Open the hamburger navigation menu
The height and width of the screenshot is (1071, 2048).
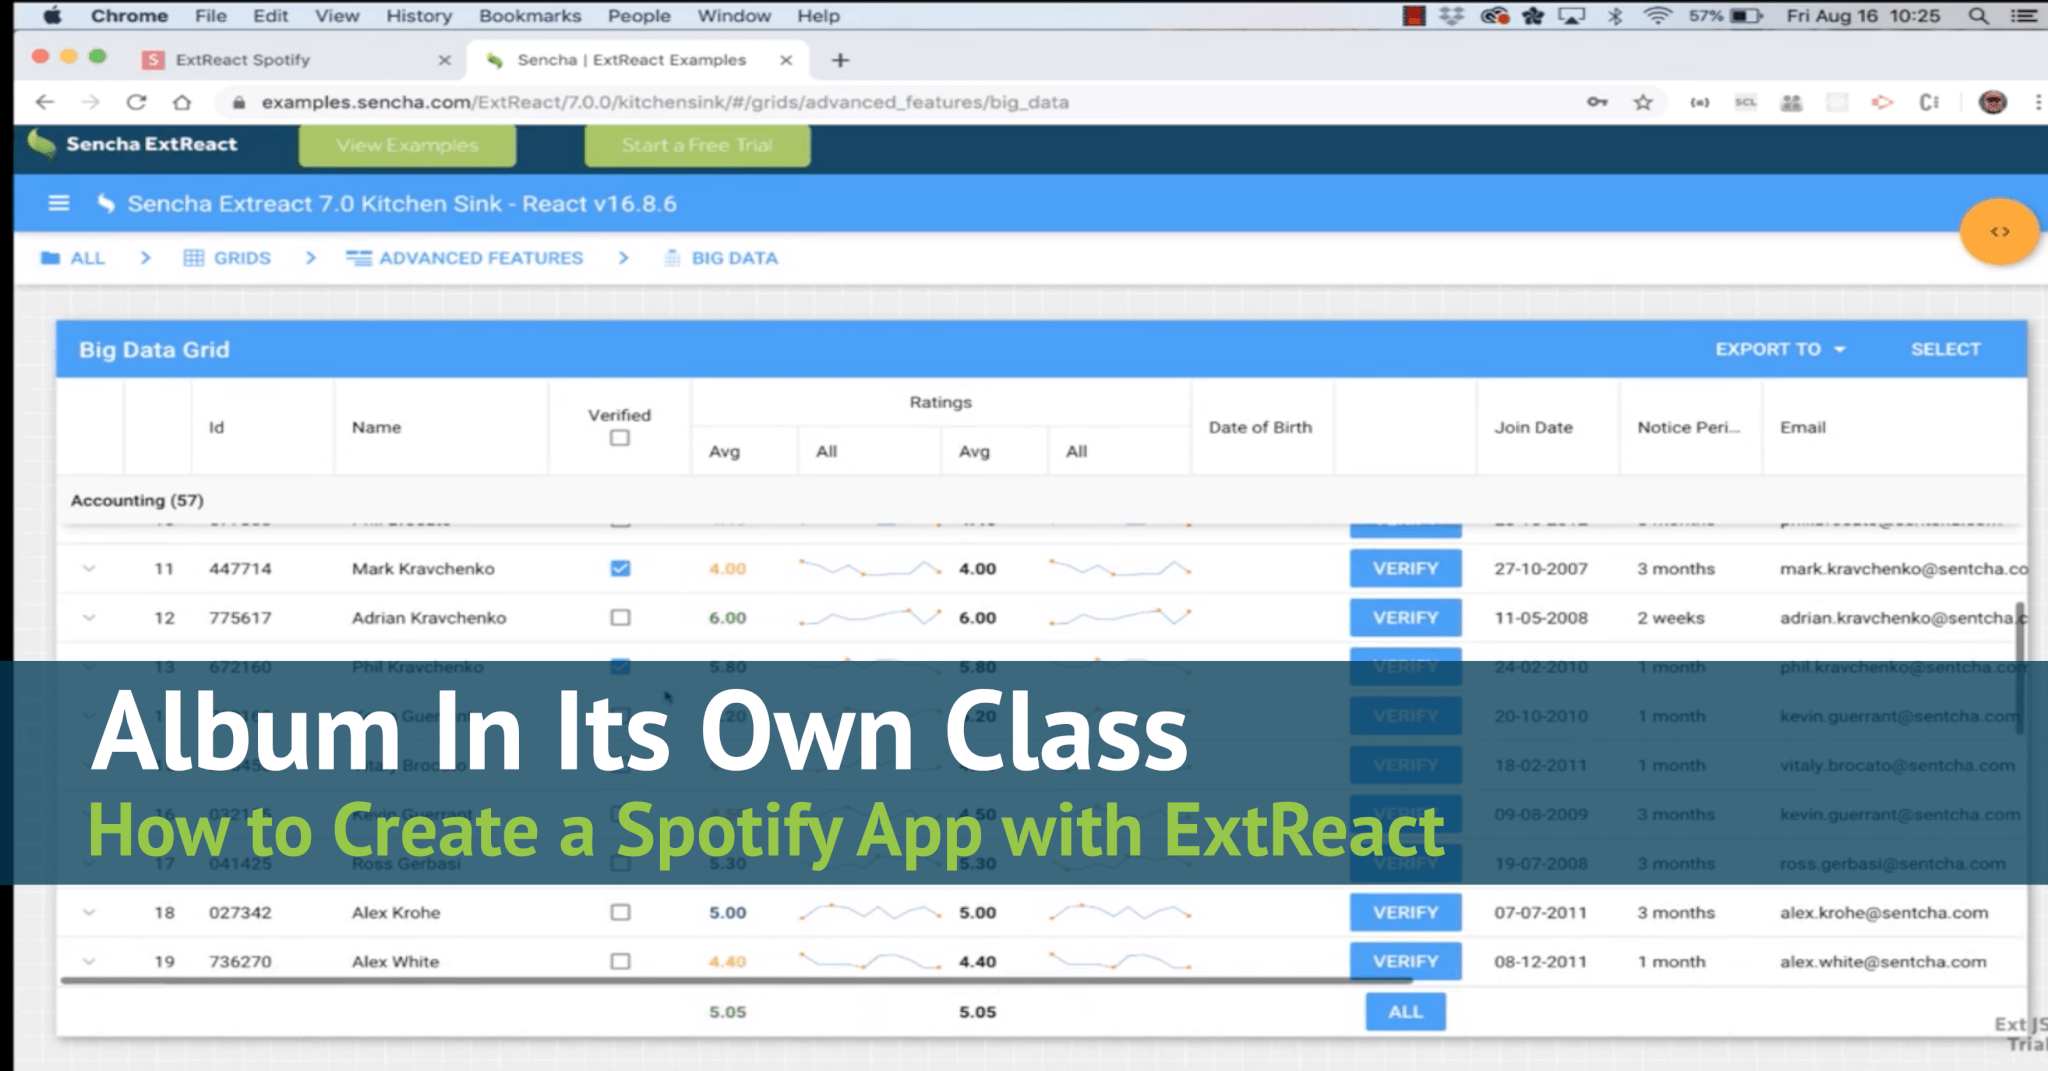coord(59,204)
